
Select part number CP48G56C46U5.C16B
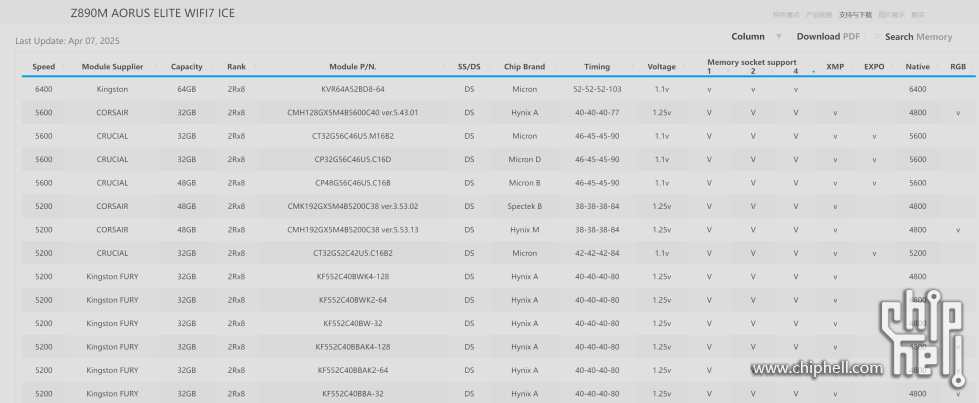click(x=353, y=183)
